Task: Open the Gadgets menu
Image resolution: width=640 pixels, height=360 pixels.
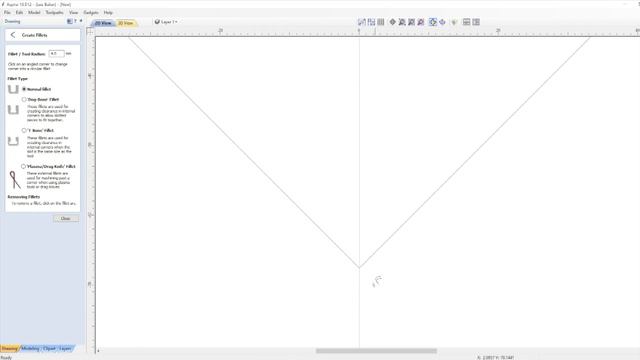Action: 91,12
